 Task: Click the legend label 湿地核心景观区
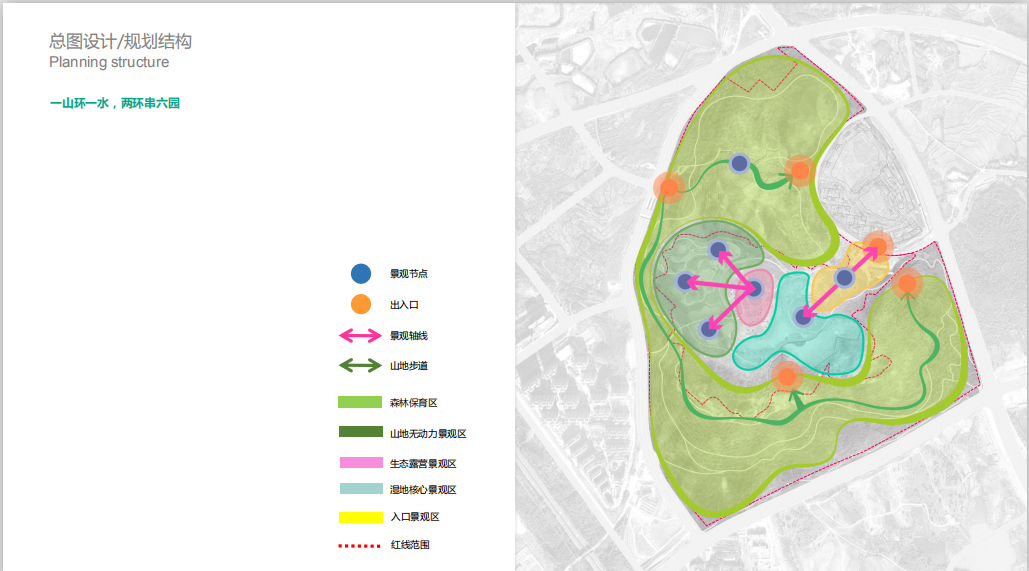point(423,490)
